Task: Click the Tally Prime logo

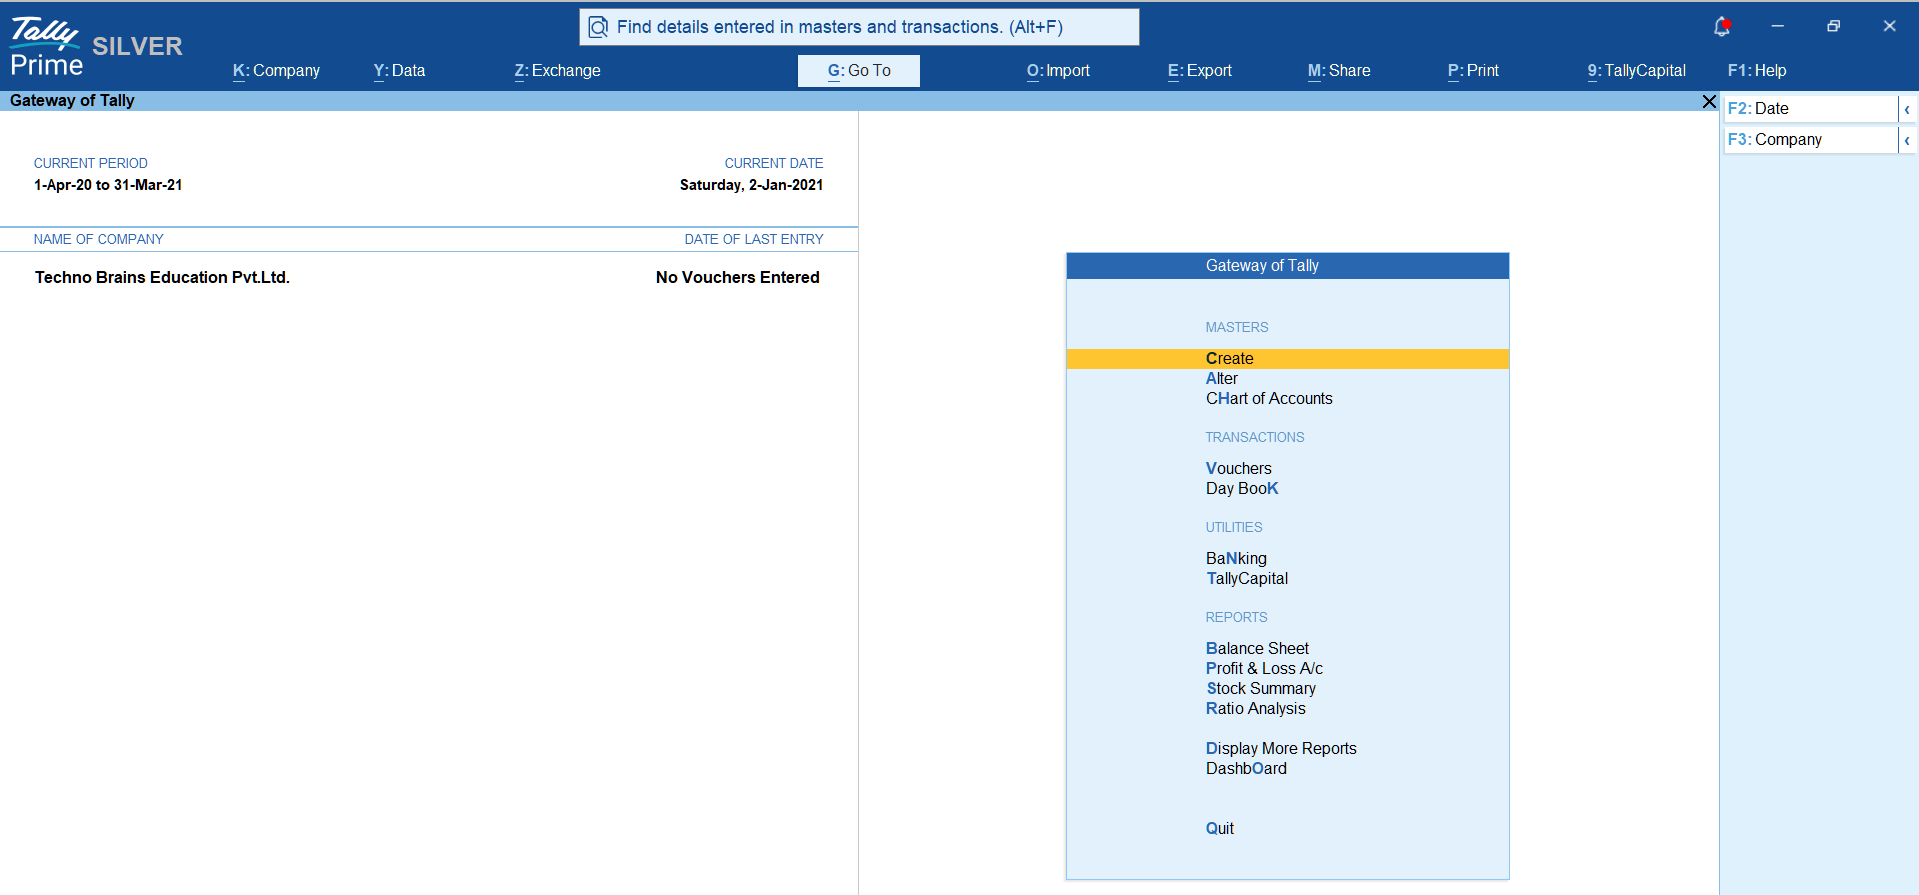Action: point(46,47)
